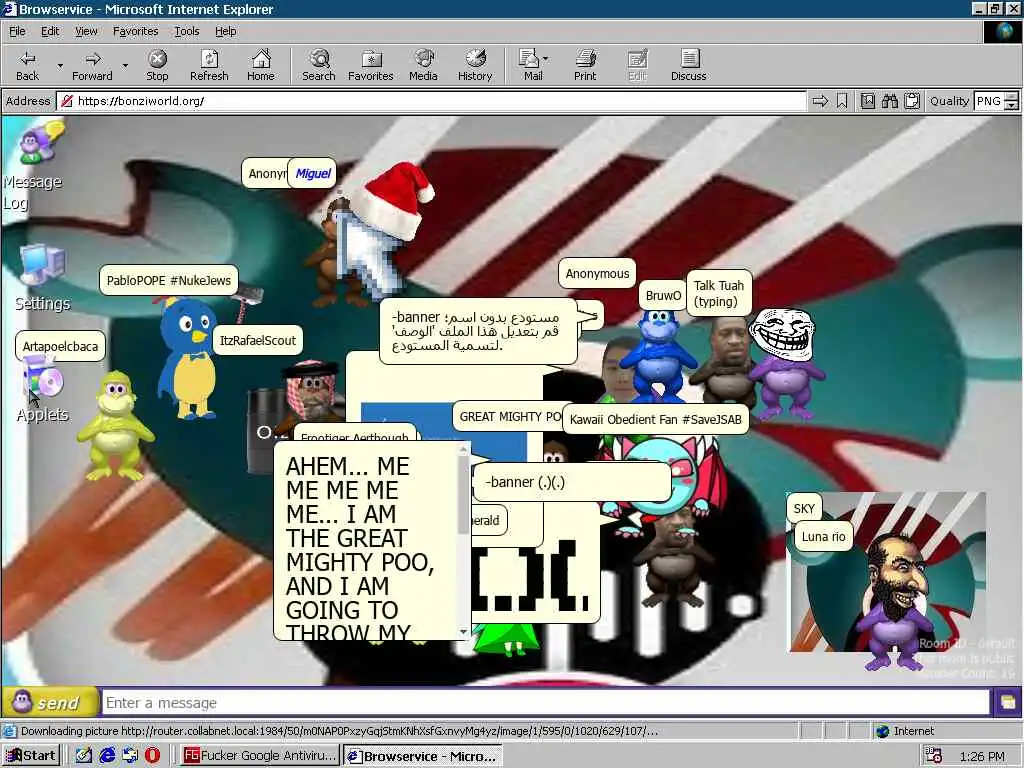This screenshot has height=768, width=1024.
Task: Click the clipboard icon near Quality
Action: pyautogui.click(x=912, y=101)
